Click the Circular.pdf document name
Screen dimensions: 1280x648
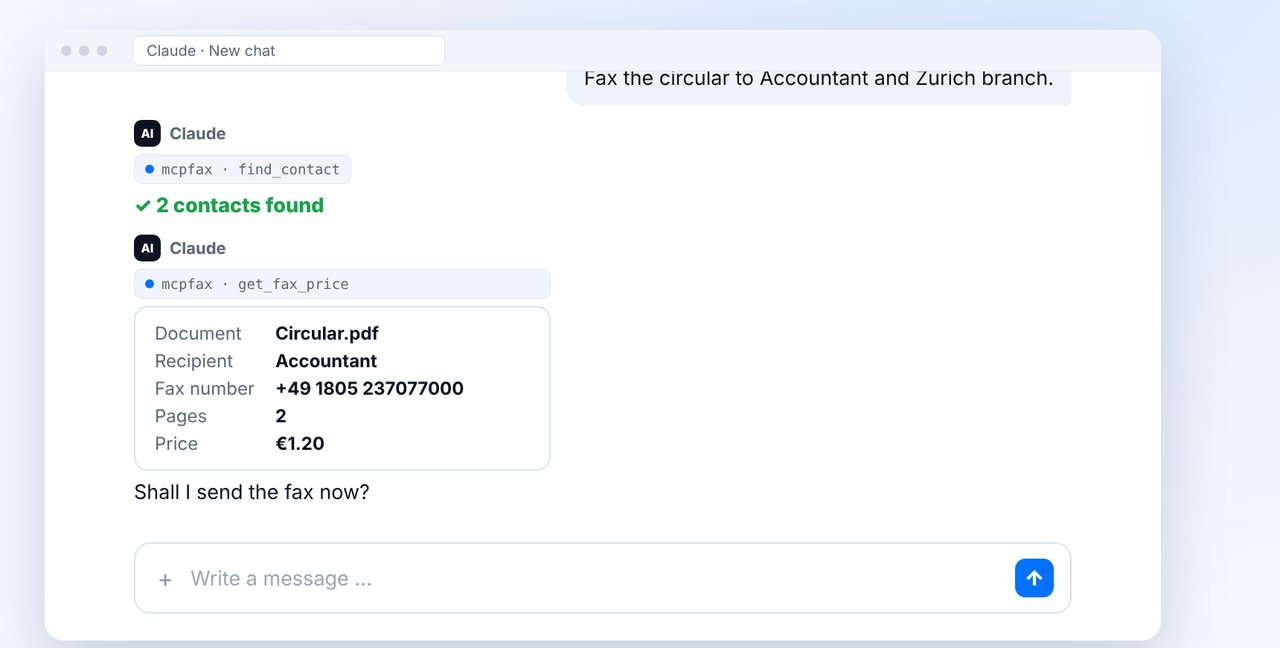click(327, 333)
